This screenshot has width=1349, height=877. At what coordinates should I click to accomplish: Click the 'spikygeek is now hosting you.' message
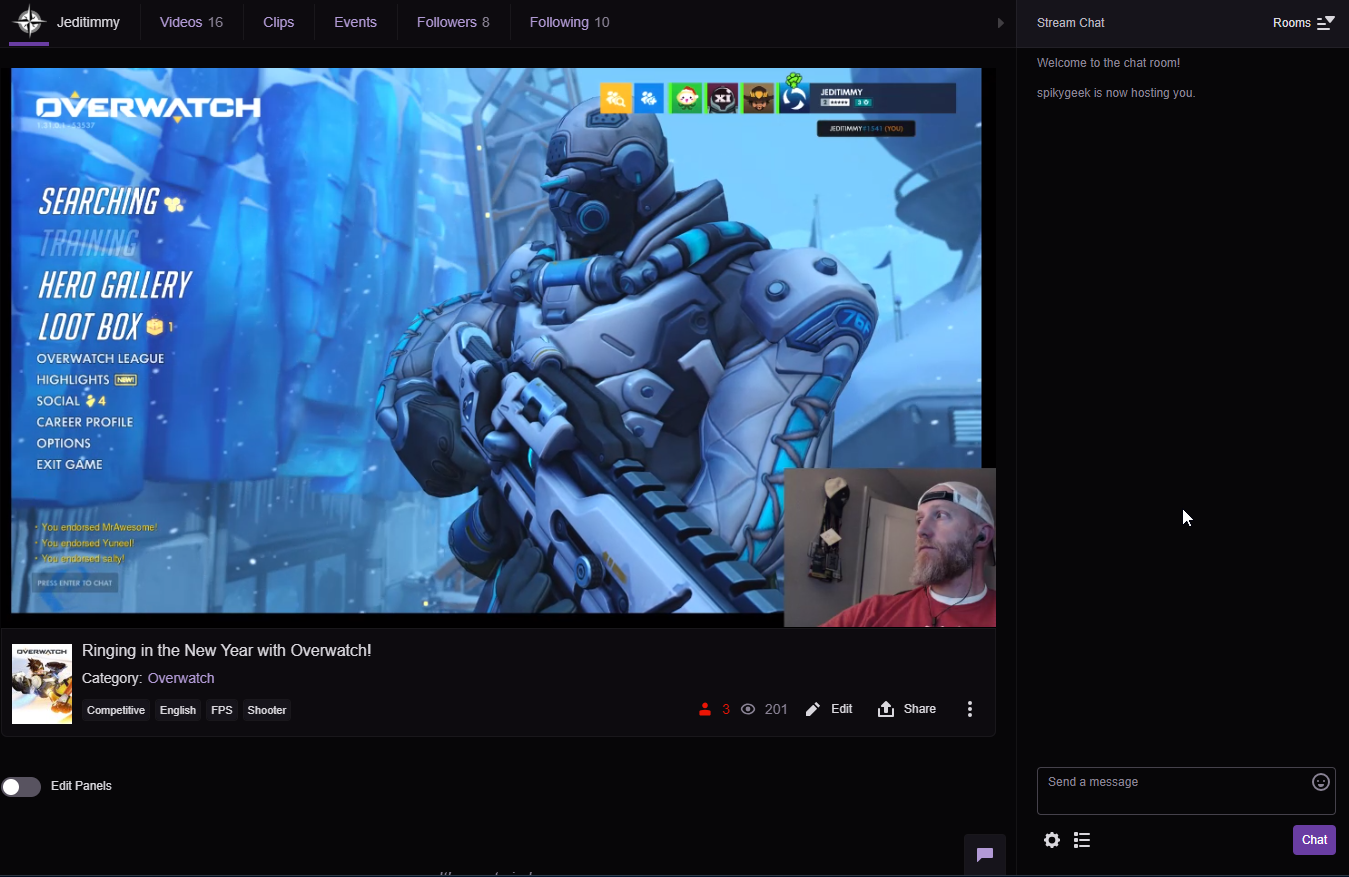click(1116, 93)
